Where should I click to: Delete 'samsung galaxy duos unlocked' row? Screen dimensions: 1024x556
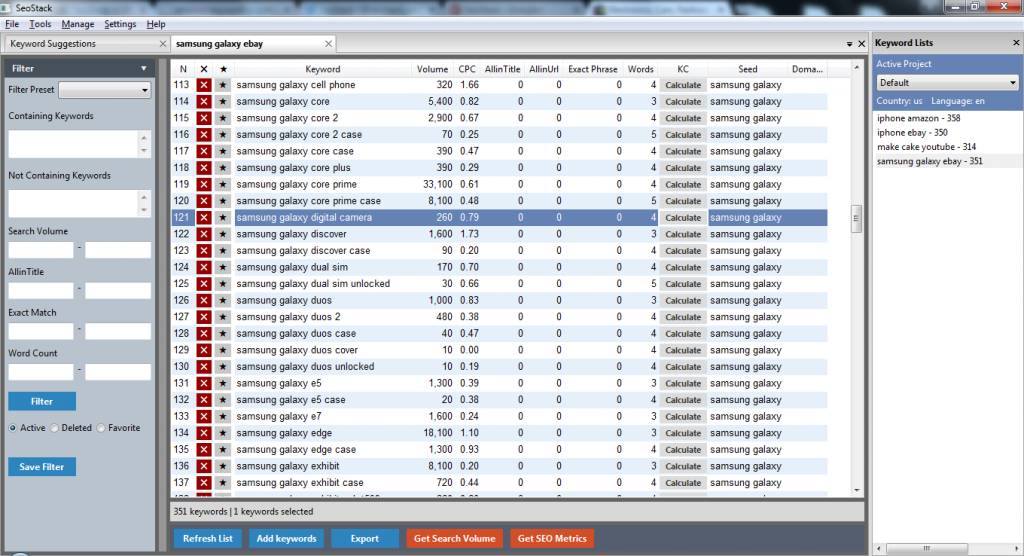coord(204,367)
